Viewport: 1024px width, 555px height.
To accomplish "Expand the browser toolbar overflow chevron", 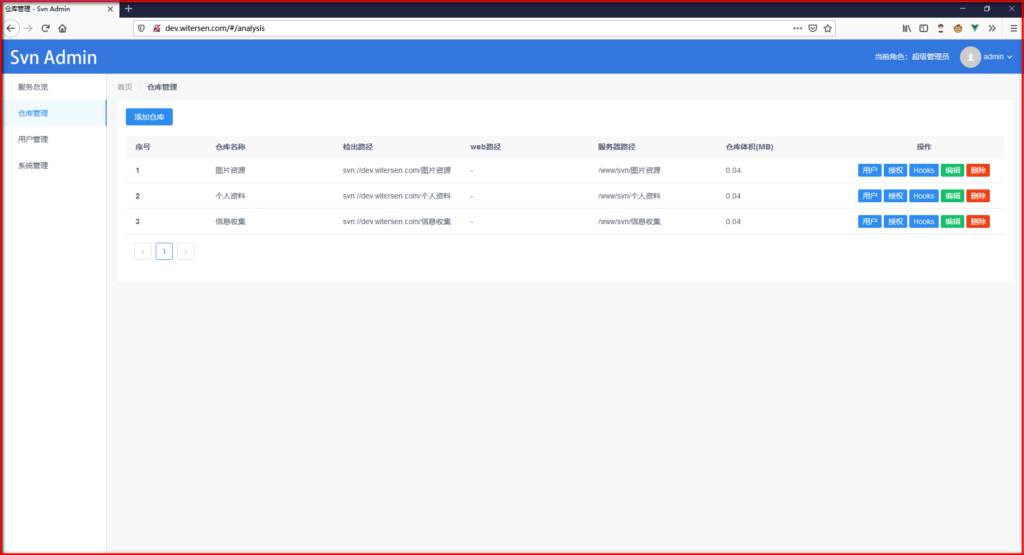I will point(992,28).
